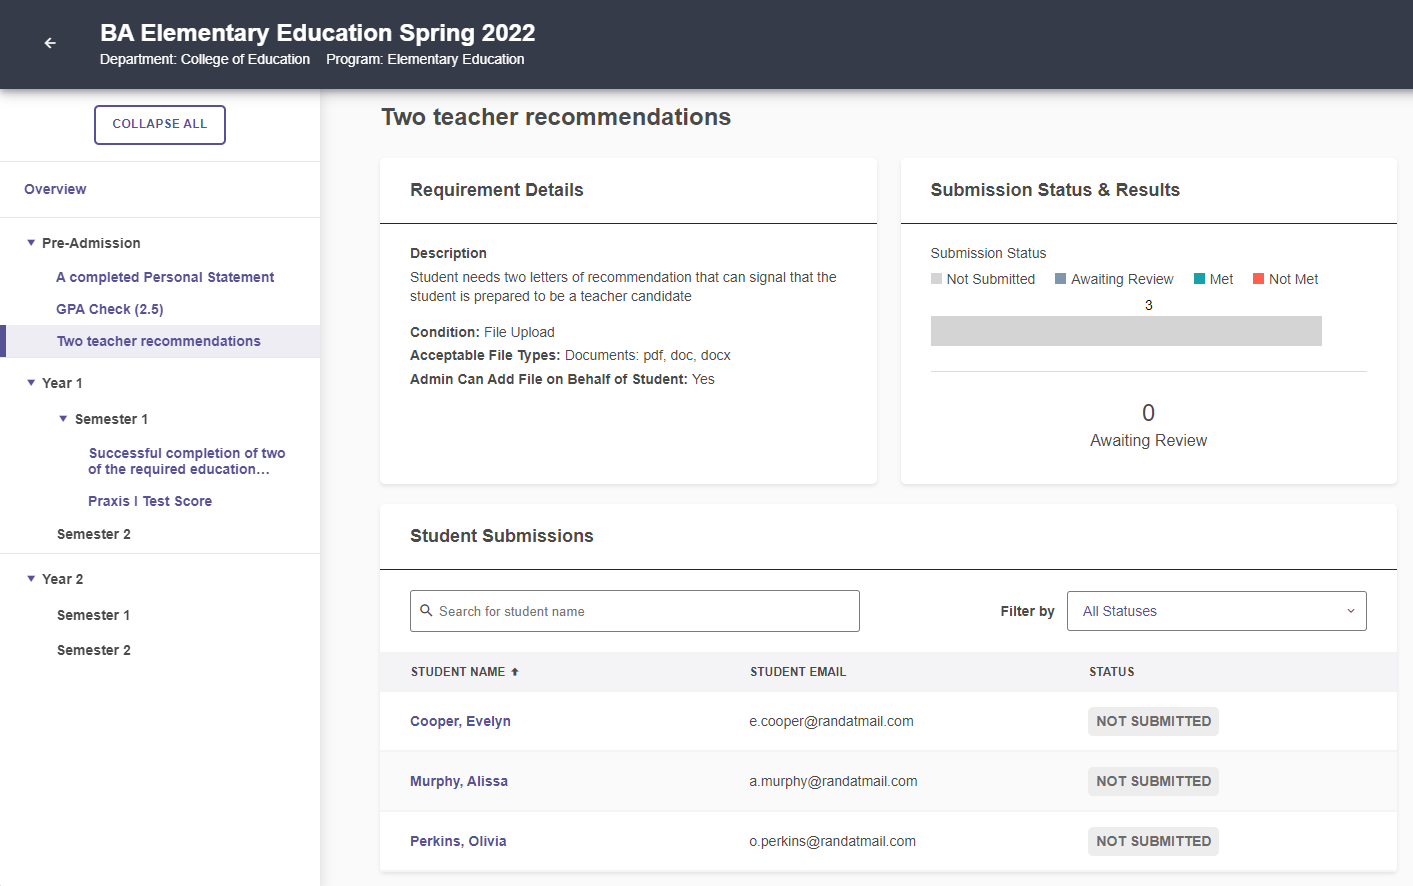Image resolution: width=1413 pixels, height=886 pixels.
Task: Click email o.perkins@randatmail.com
Action: click(x=832, y=841)
